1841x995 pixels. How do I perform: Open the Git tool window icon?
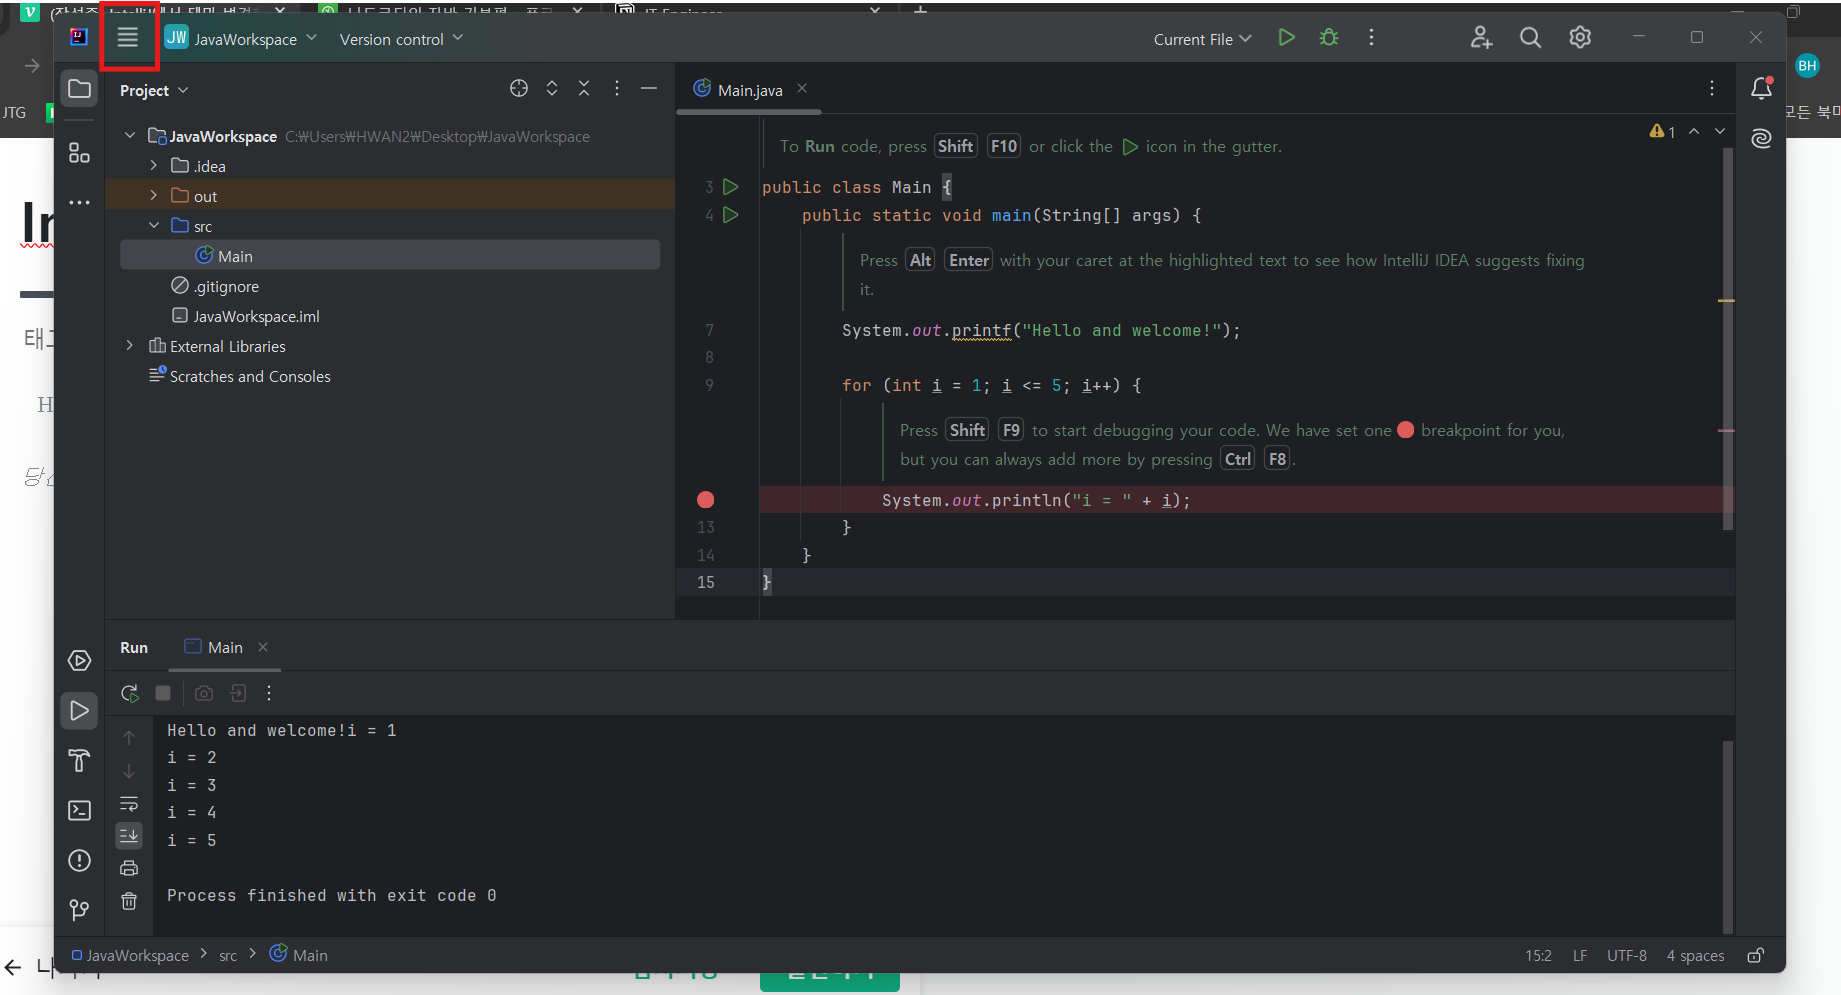tap(79, 910)
